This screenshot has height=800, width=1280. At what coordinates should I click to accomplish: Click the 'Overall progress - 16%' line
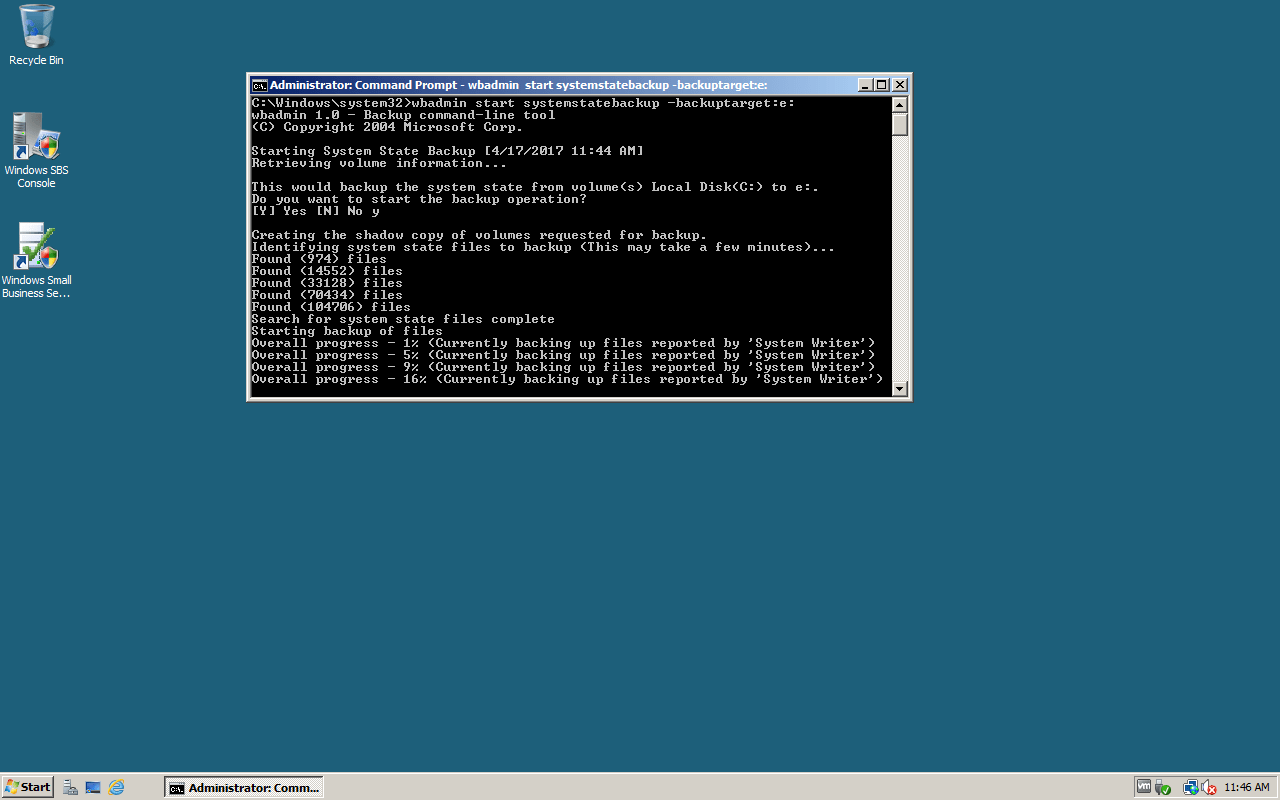coord(567,379)
